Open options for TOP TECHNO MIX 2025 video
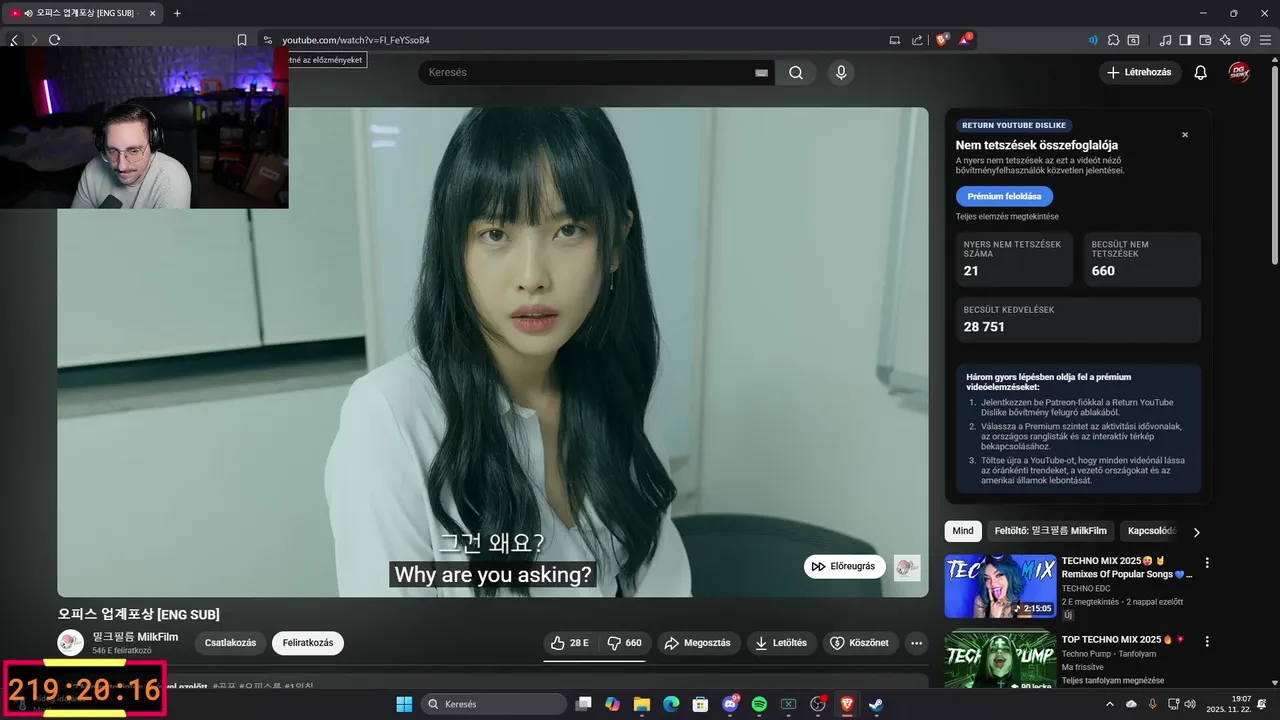The image size is (1280, 720). 1207,641
